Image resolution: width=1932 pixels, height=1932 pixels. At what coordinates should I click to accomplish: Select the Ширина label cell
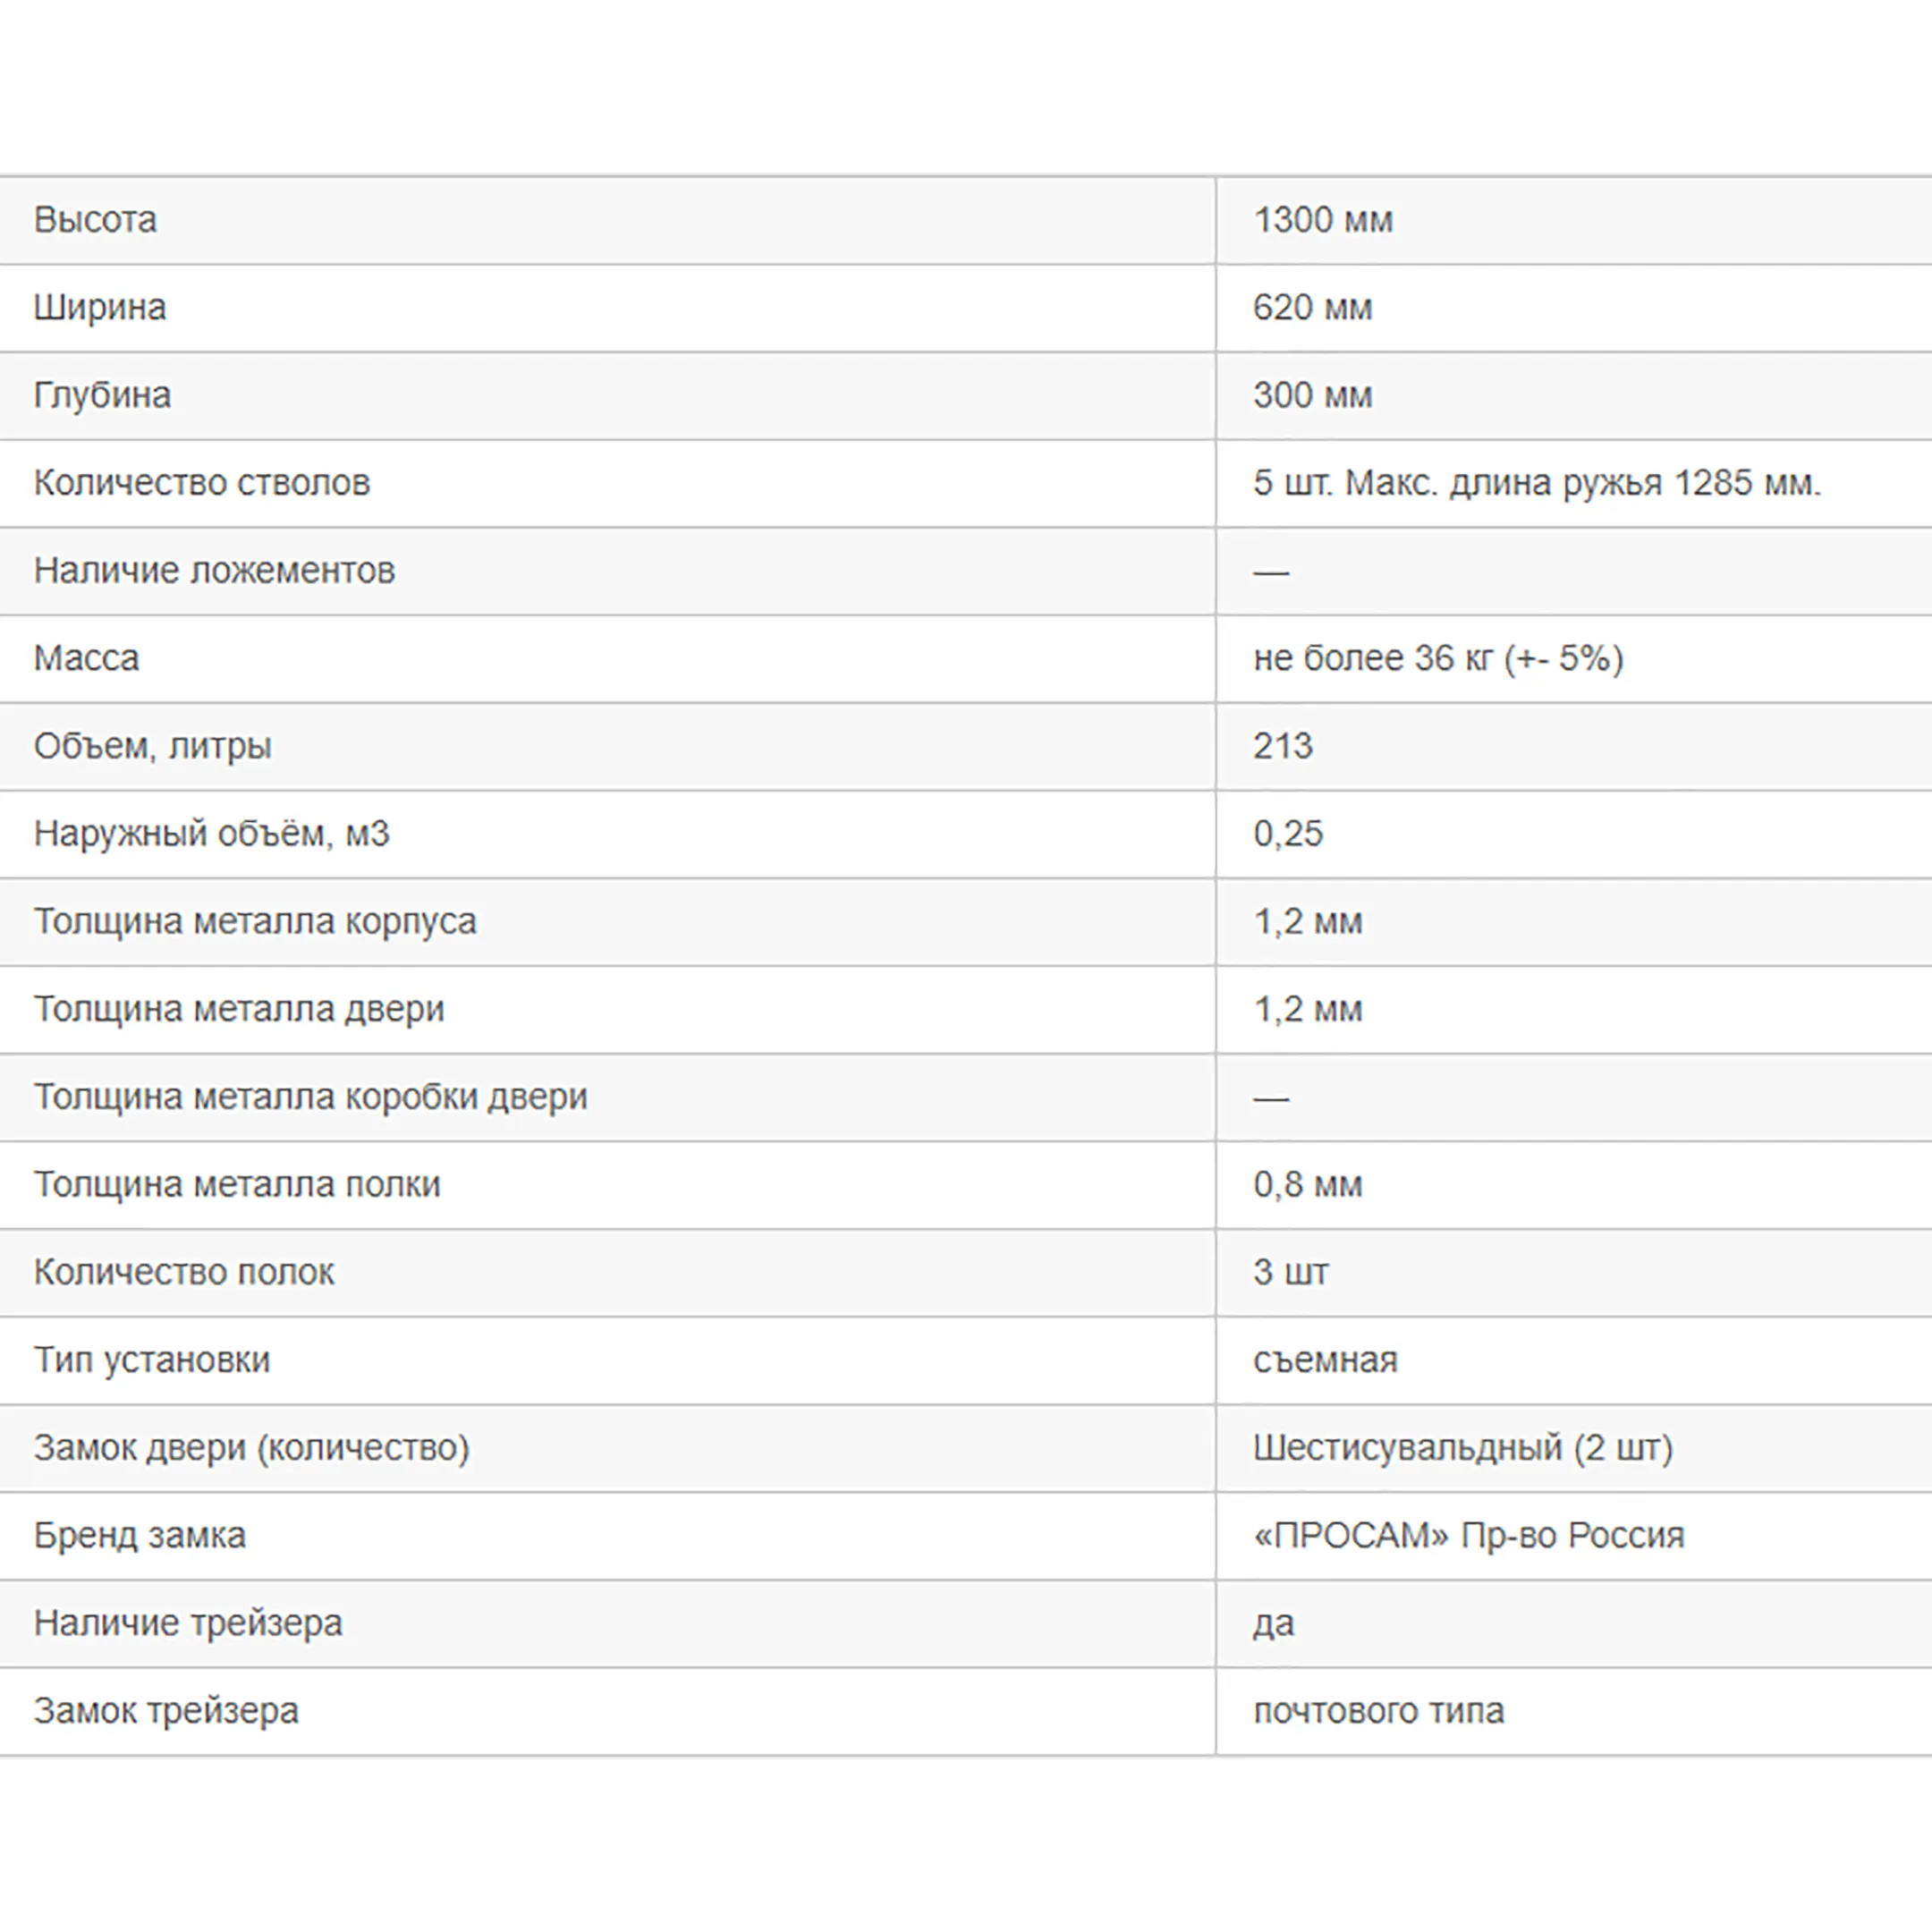(x=100, y=308)
